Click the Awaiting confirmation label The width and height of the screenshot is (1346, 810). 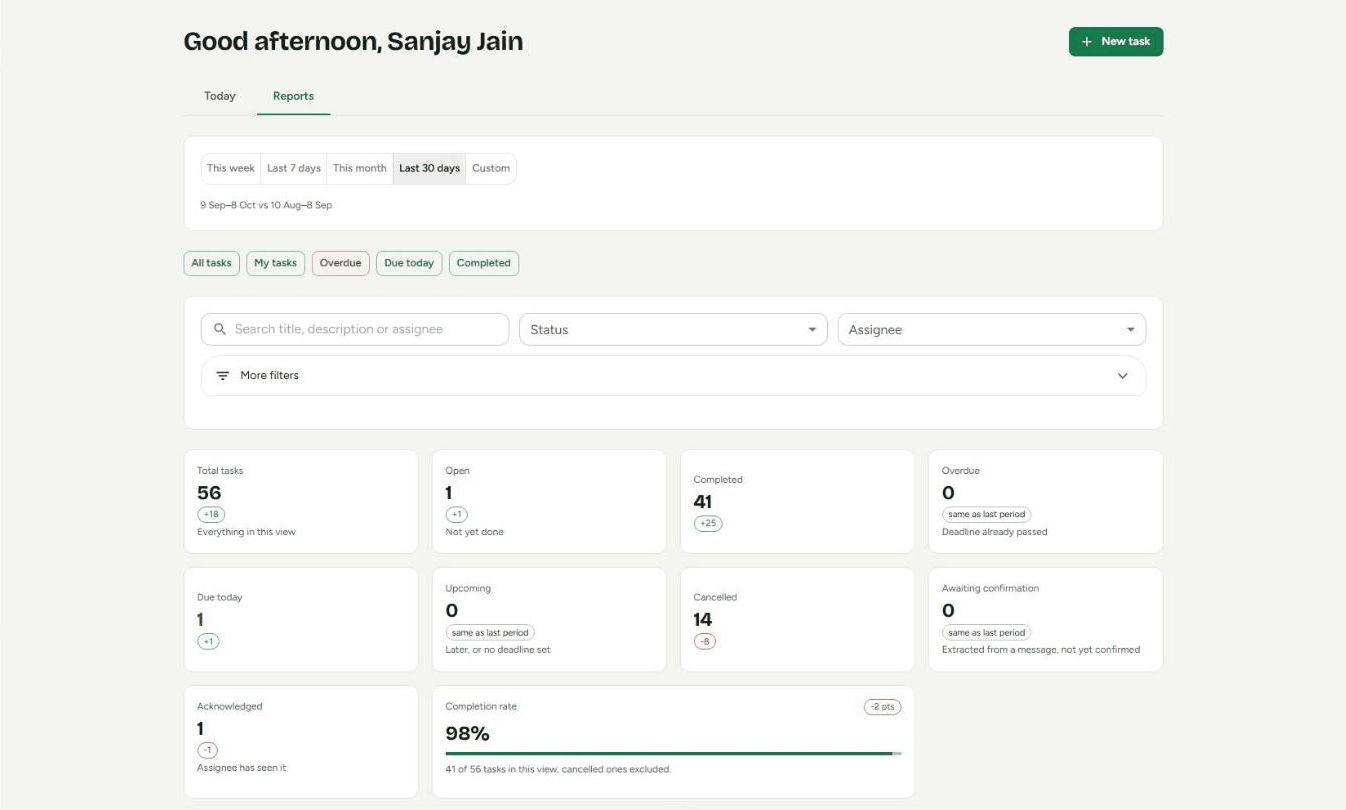990,588
